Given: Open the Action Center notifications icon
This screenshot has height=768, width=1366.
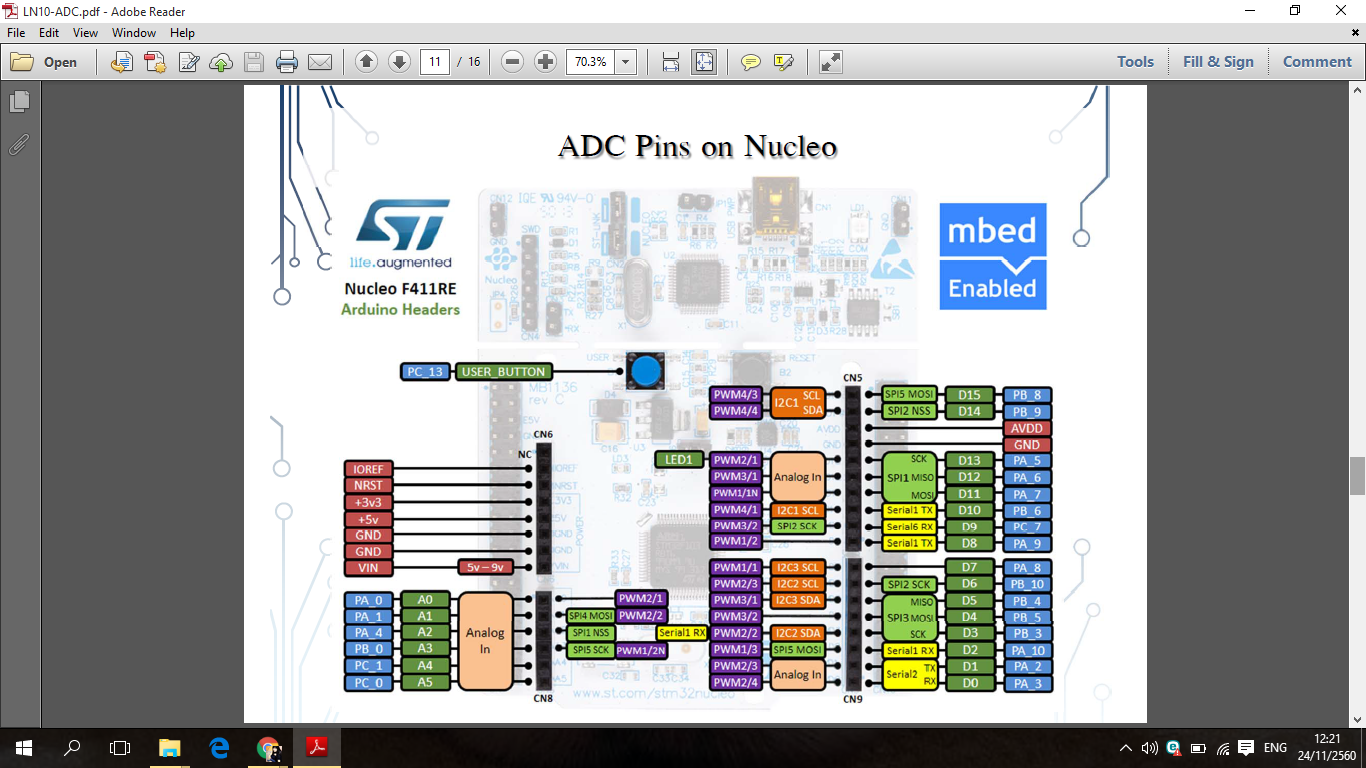Looking at the screenshot, I should [x=1246, y=748].
